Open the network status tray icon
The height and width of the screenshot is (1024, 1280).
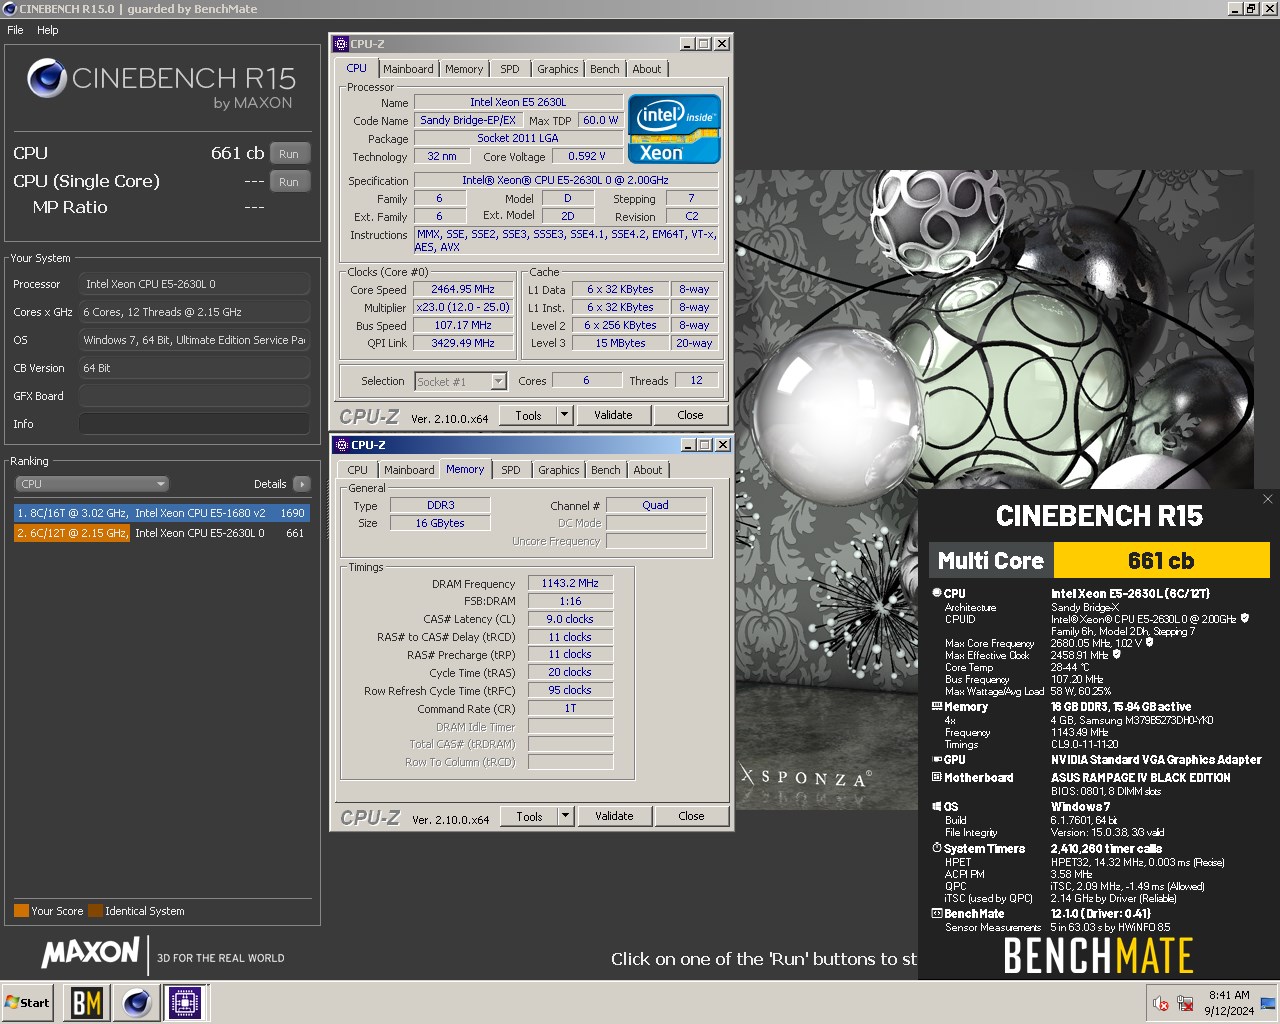[1185, 1003]
